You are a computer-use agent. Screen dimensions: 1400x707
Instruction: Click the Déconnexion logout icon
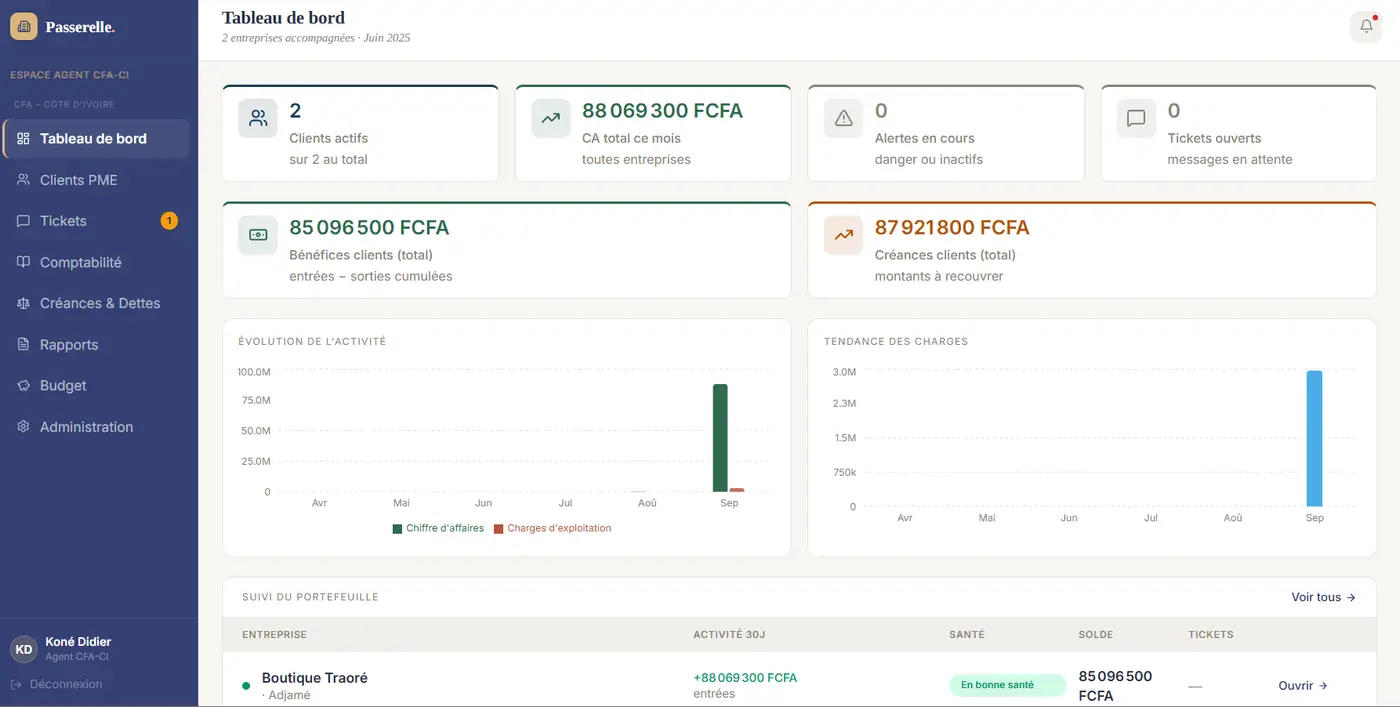(x=16, y=684)
